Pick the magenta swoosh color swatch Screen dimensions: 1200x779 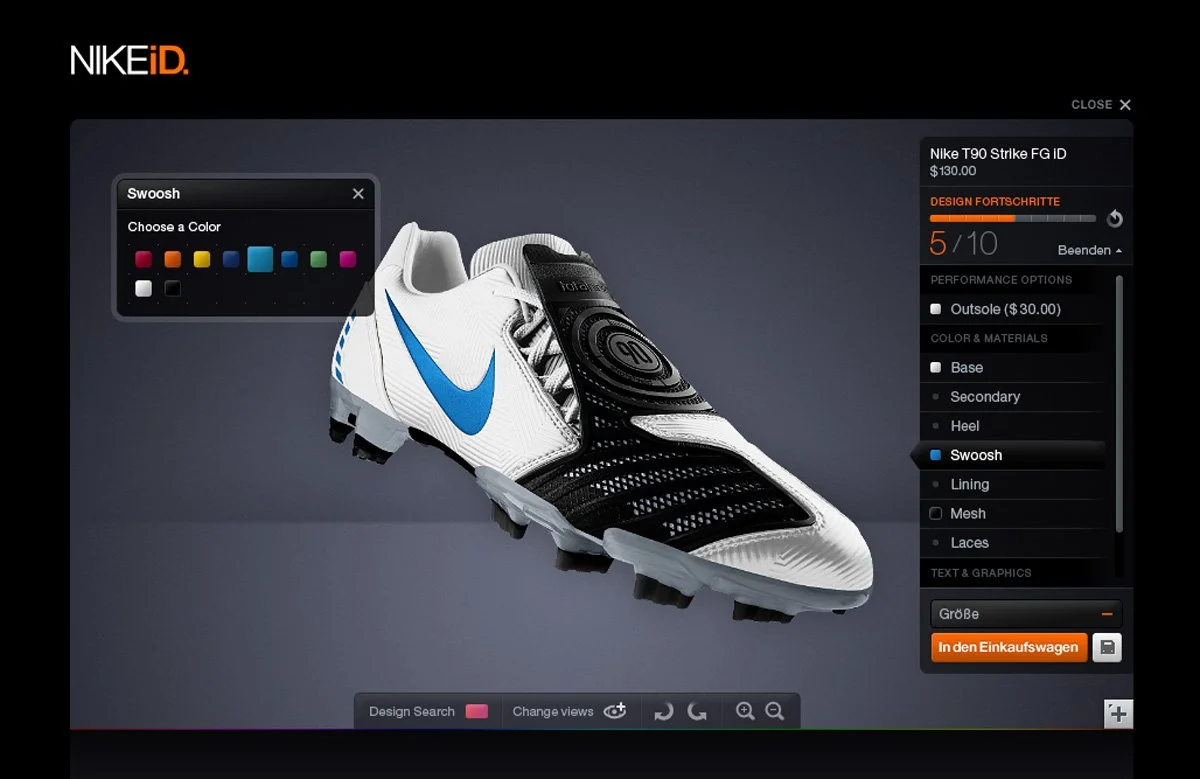347,259
